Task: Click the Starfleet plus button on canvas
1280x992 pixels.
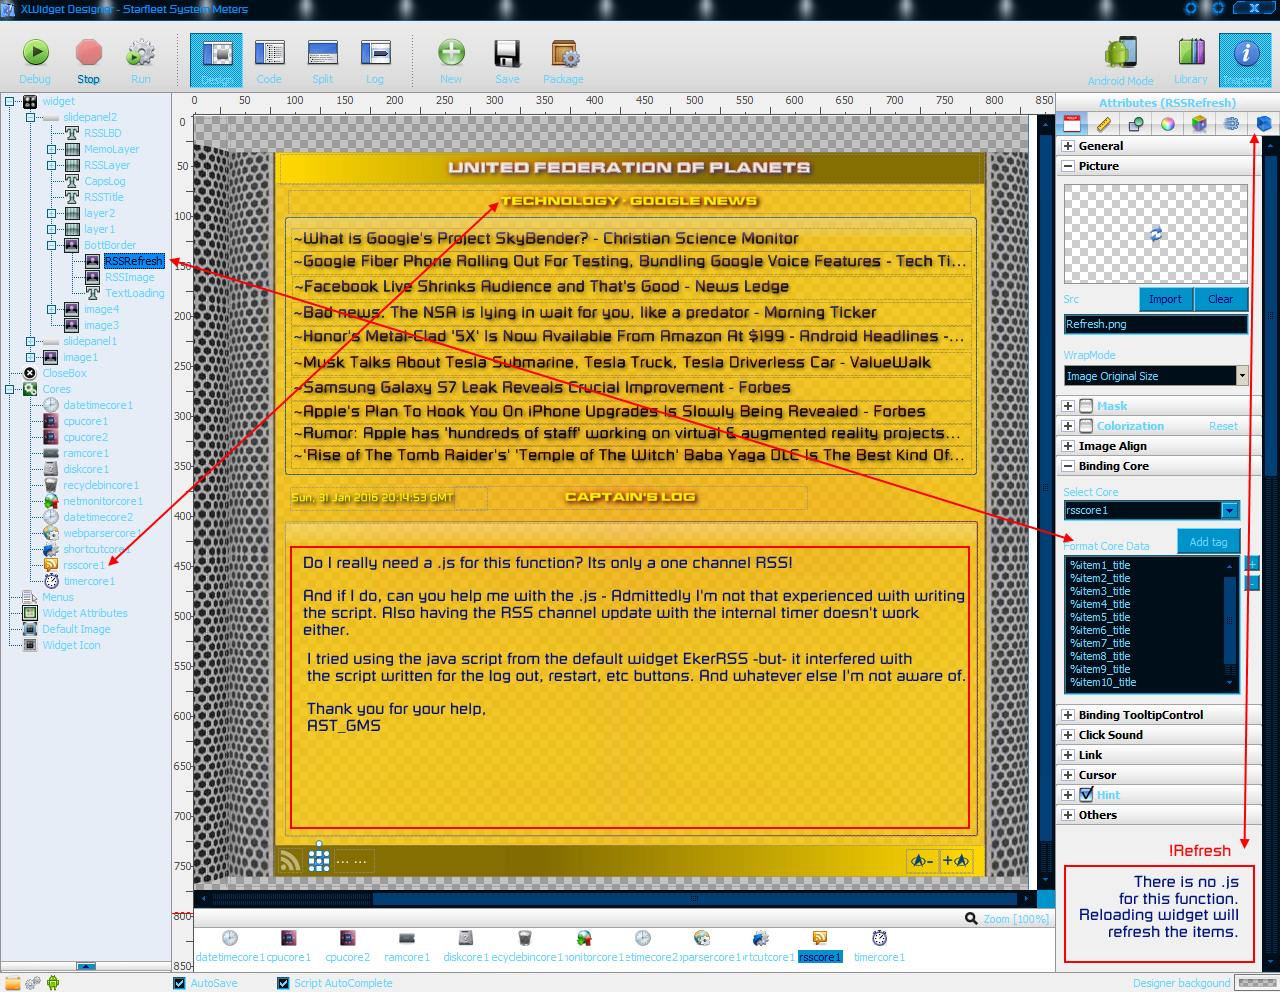Action: 956,860
